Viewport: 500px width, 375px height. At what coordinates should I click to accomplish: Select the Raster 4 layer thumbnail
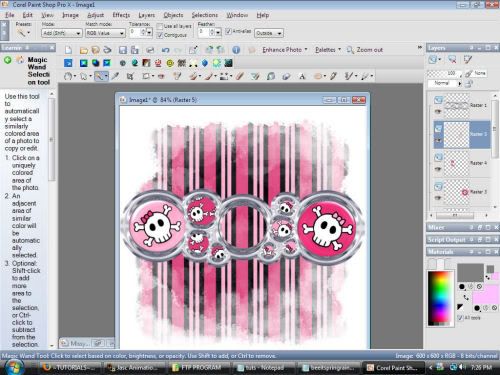point(456,163)
